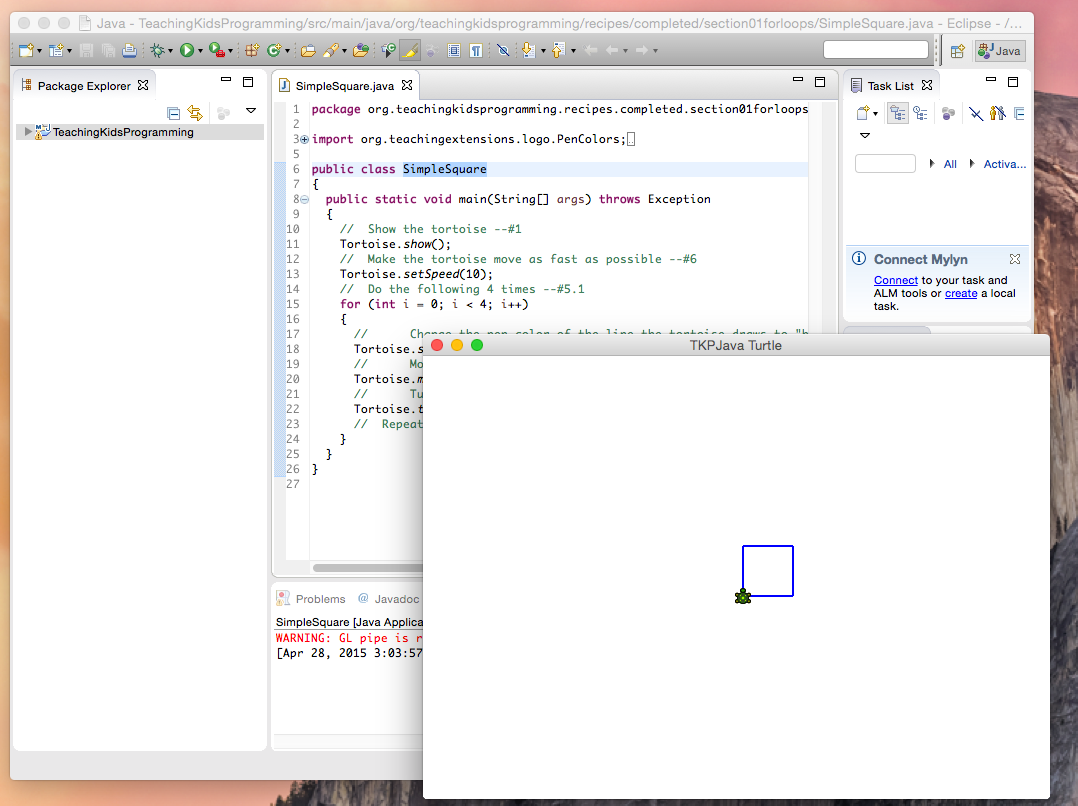Collapse all in Package Explorer

pos(173,113)
